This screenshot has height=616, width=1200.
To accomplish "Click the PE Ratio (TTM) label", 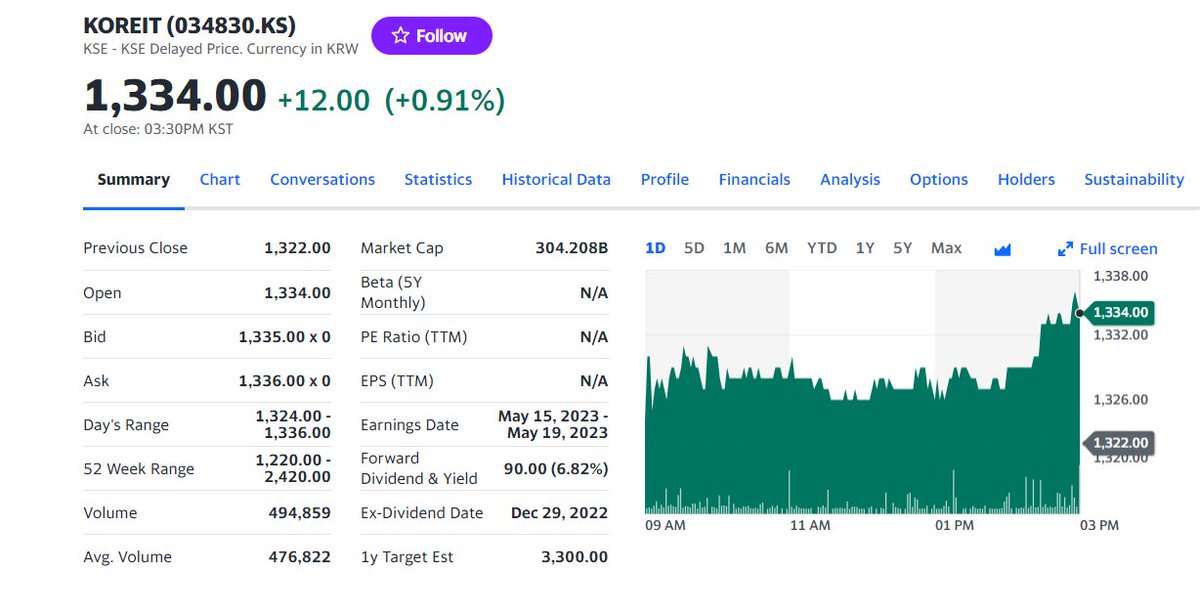I will 414,337.
